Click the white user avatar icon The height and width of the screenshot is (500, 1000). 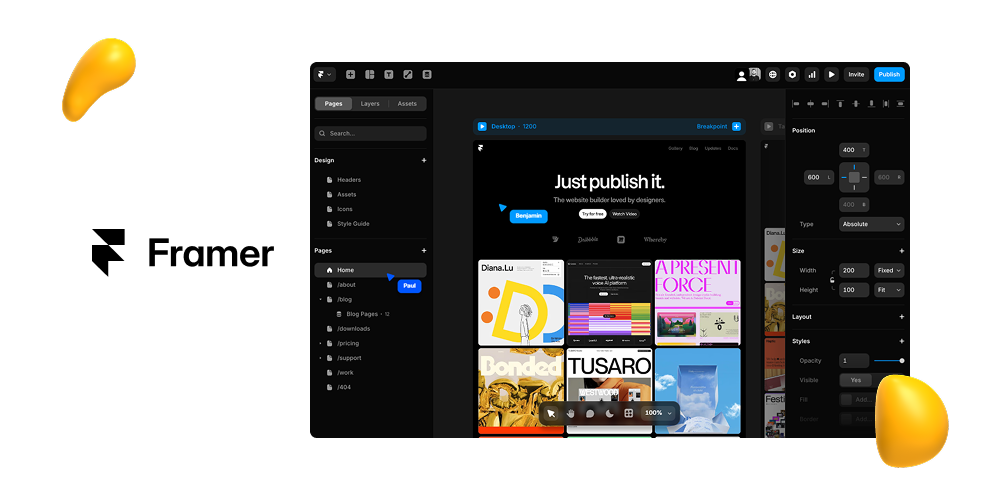click(741, 75)
